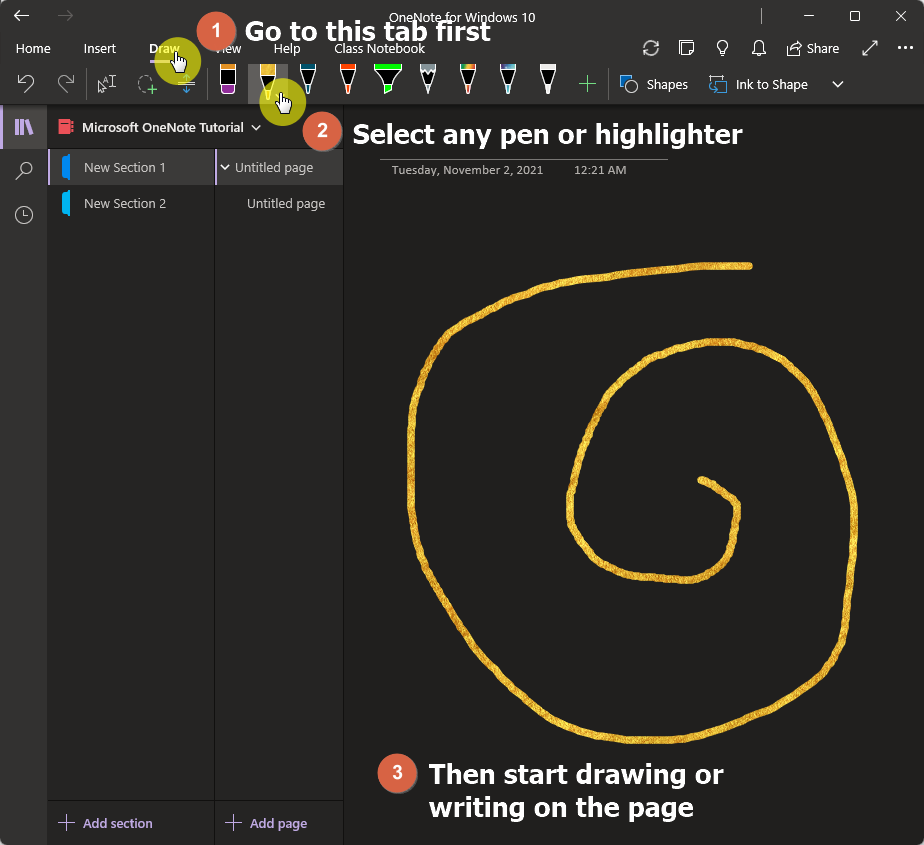Select New Section 2
The height and width of the screenshot is (845, 924).
131,203
